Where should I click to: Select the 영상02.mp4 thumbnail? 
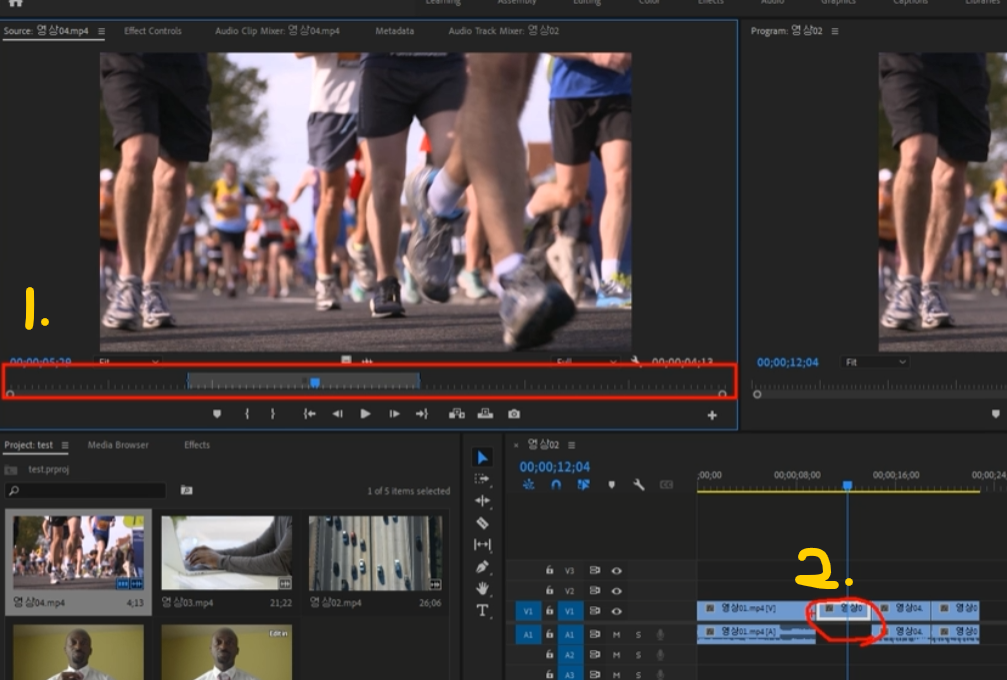coord(375,553)
